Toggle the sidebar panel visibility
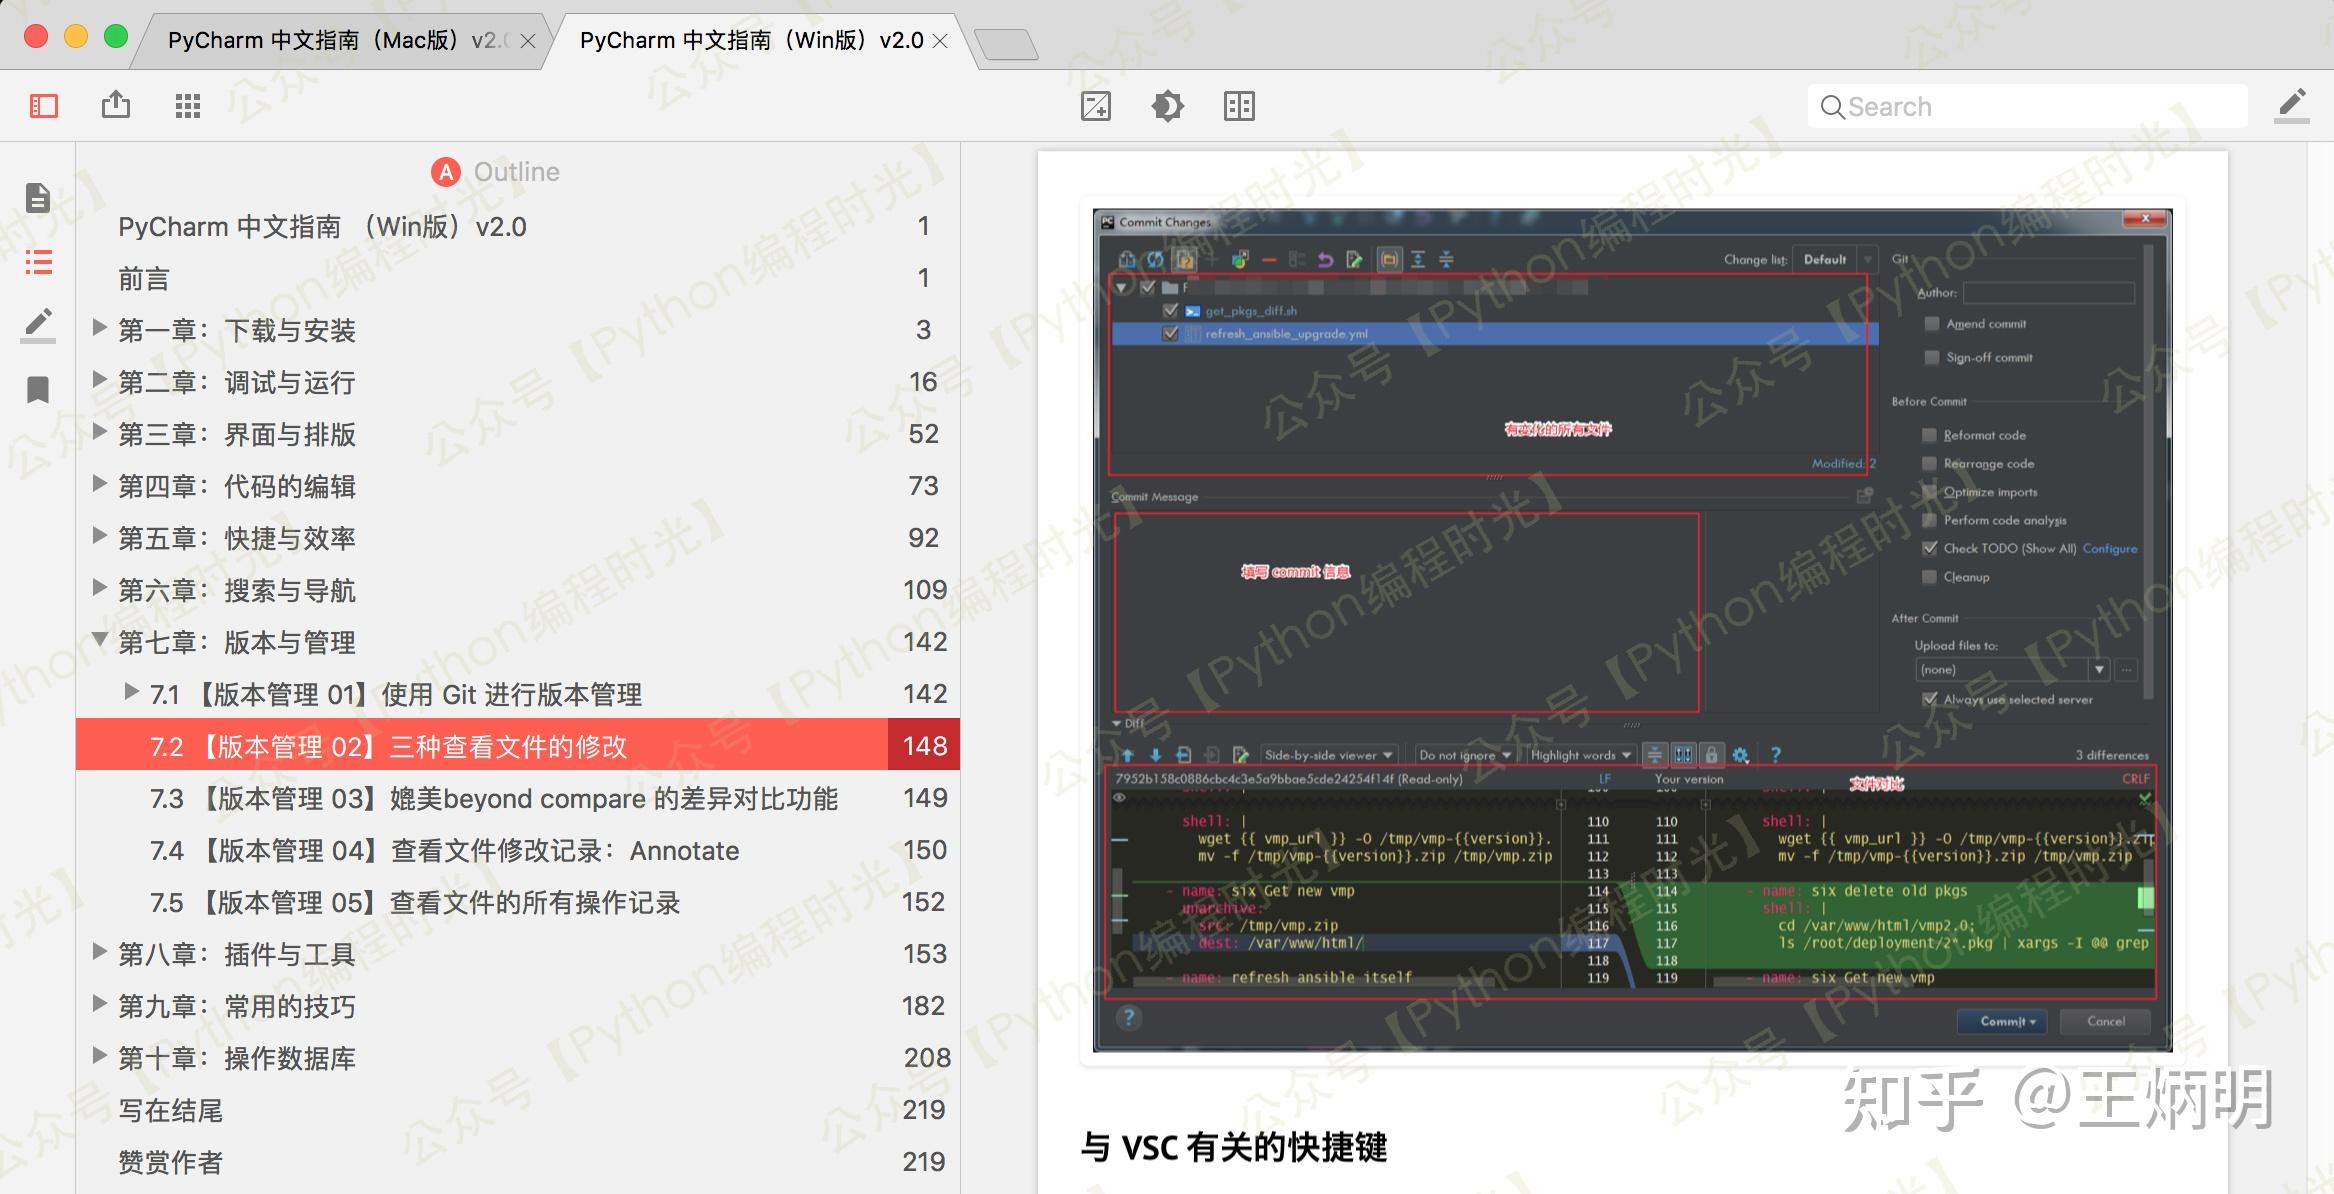This screenshot has width=2334, height=1194. (41, 105)
